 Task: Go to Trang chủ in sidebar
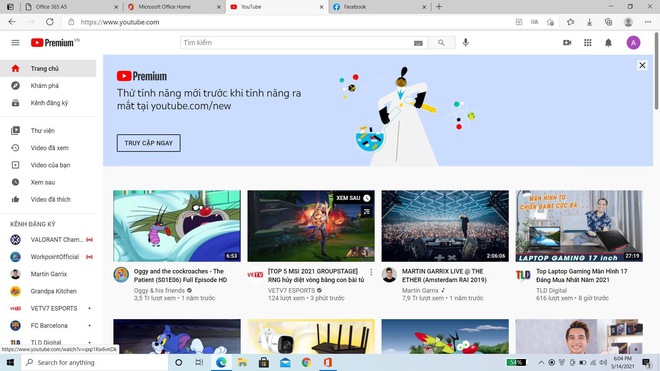tap(48, 68)
